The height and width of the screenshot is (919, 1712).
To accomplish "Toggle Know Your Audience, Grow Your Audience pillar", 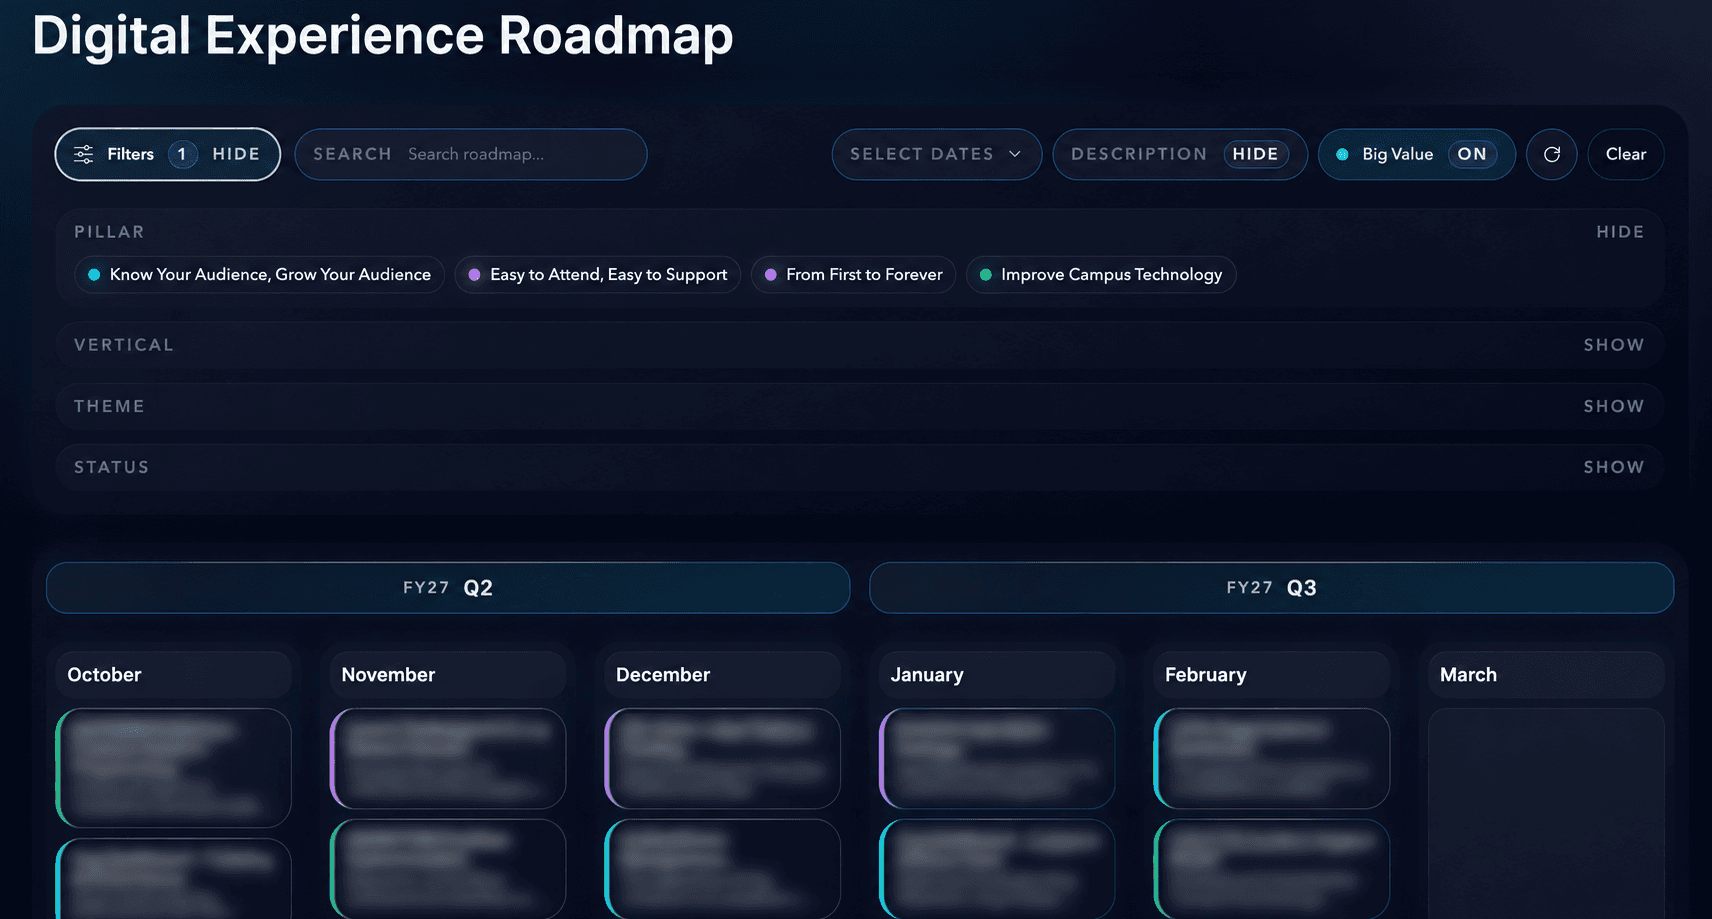I will pos(260,275).
